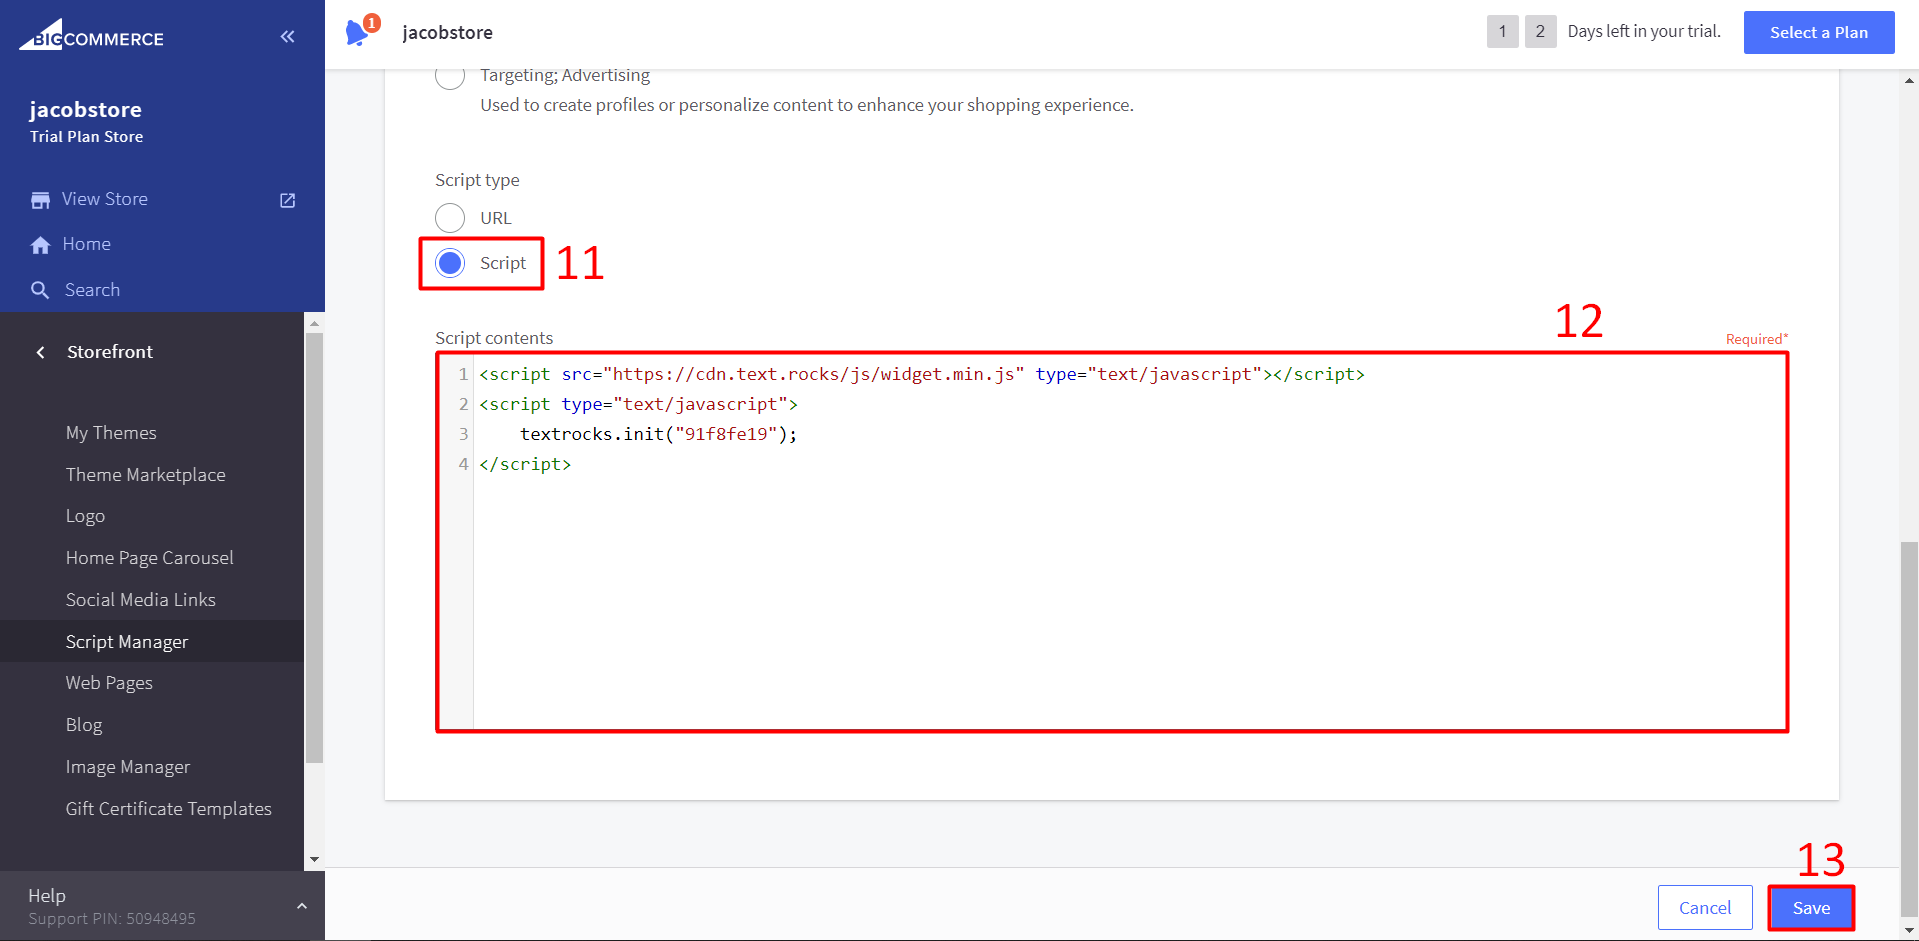Screen dimensions: 1919x941
Task: Click the Search magnifier icon
Action: (40, 290)
